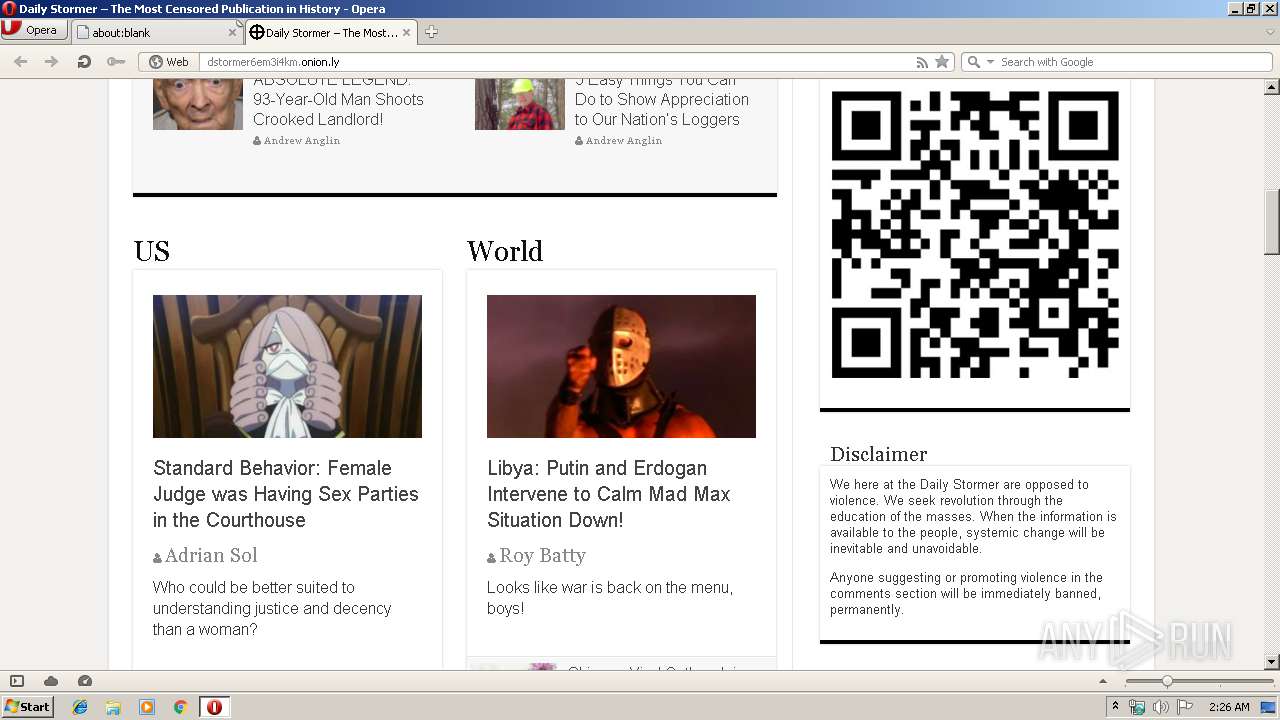The height and width of the screenshot is (720, 1280).
Task: Go back to the previous page
Action: [x=21, y=61]
